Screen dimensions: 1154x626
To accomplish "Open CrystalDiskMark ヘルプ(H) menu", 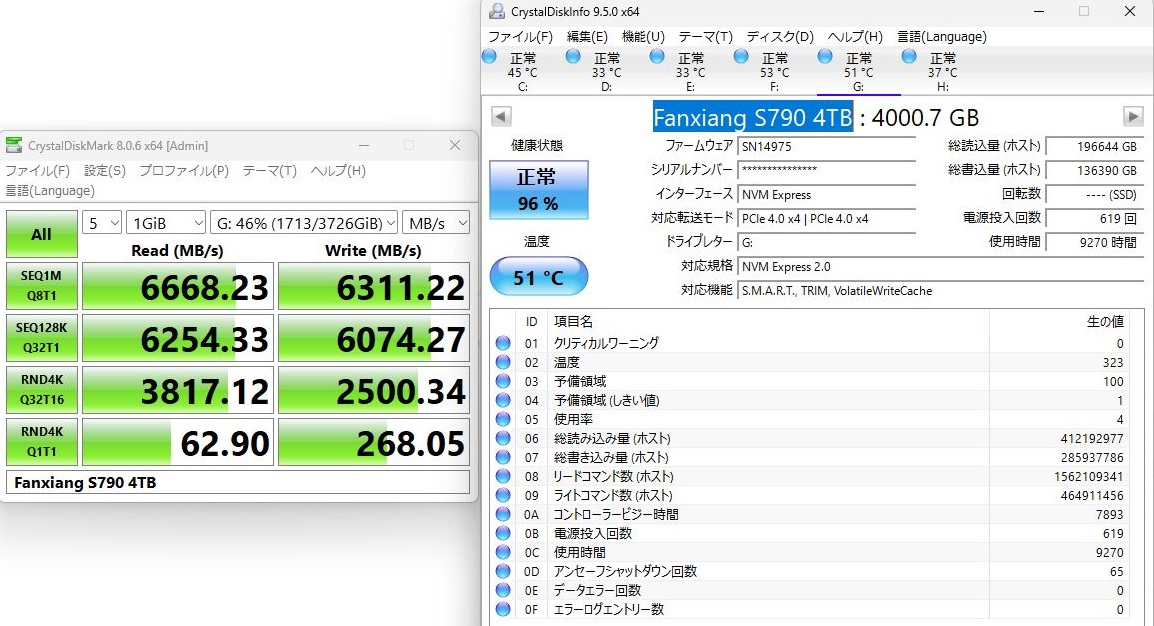I will 338,171.
